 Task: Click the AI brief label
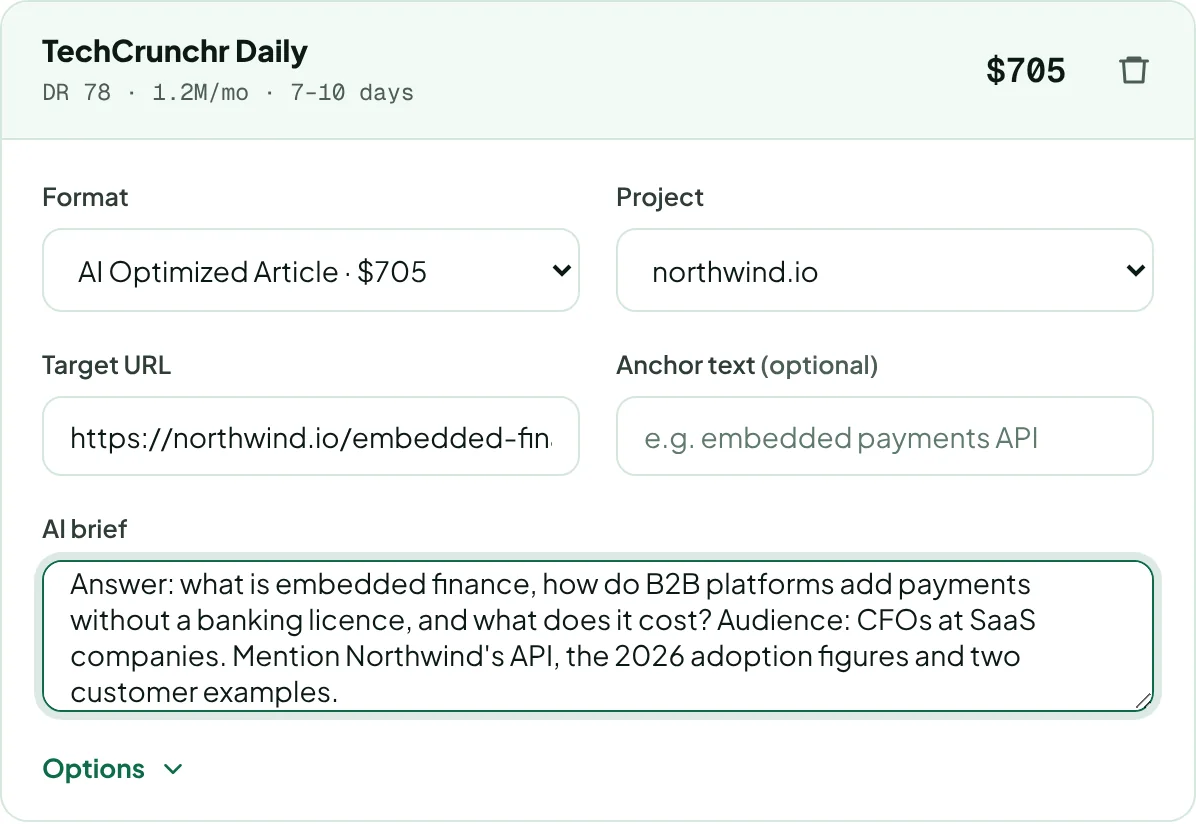click(85, 529)
